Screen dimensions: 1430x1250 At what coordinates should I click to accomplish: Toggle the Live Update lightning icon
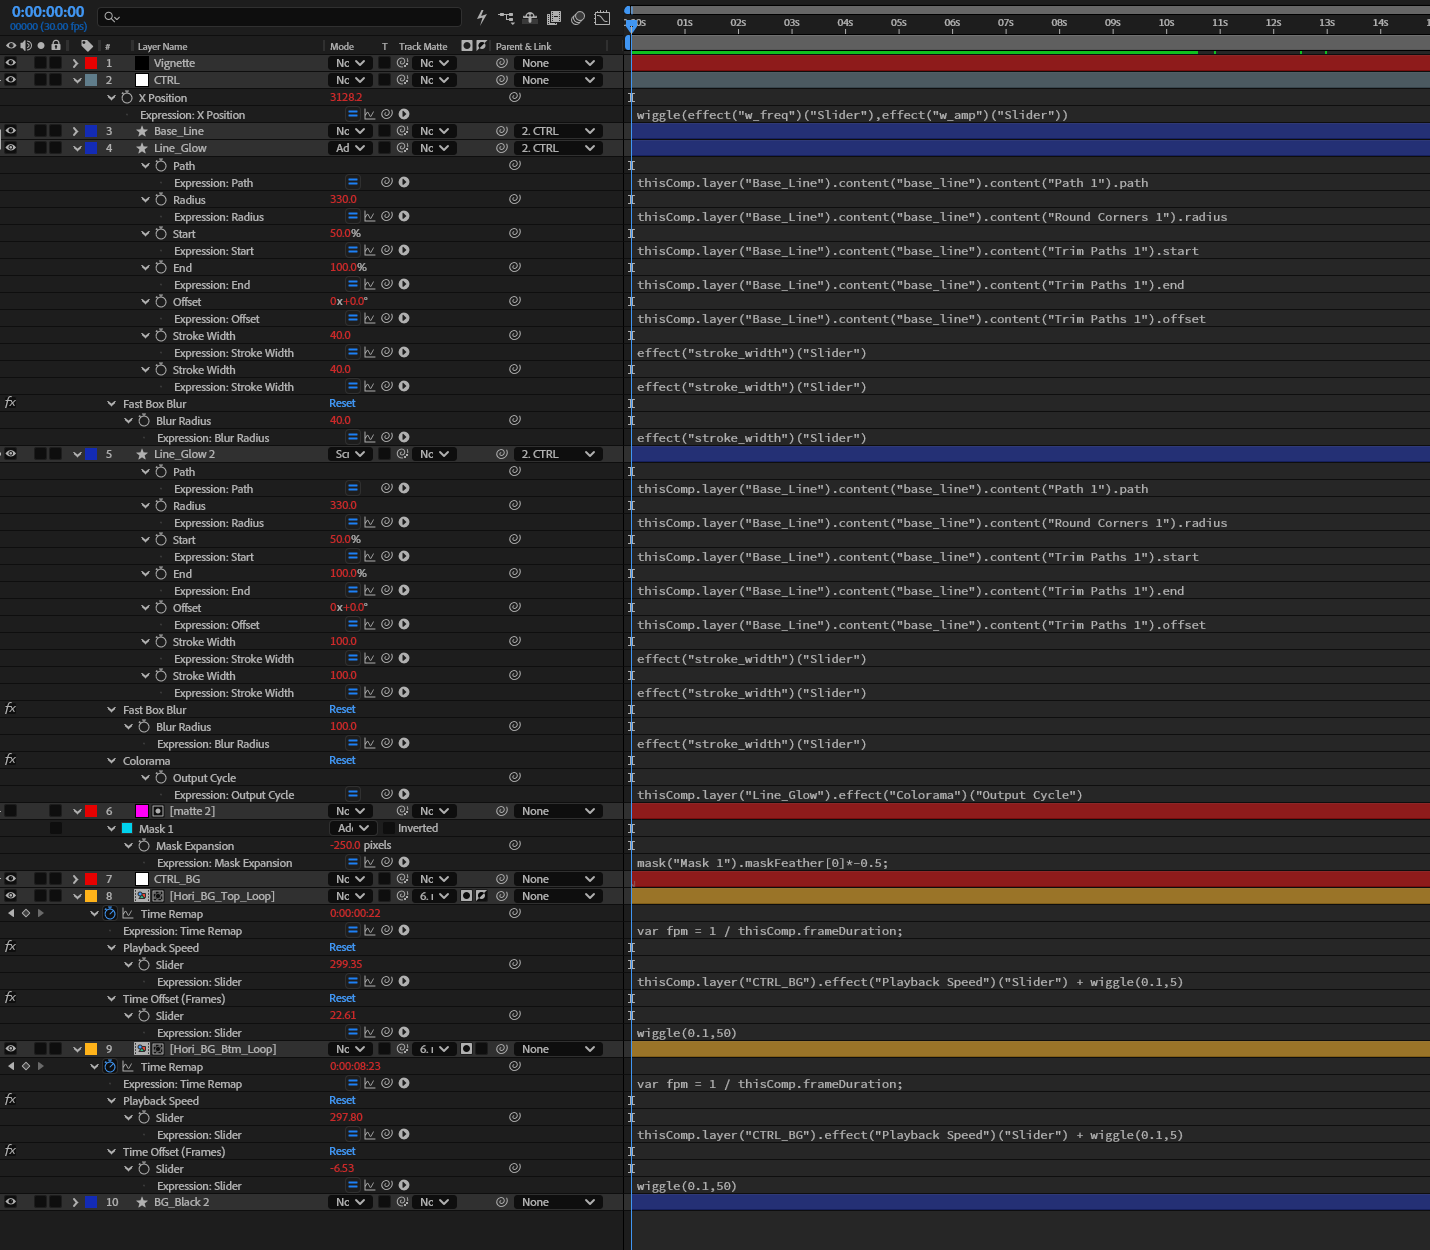pyautogui.click(x=482, y=17)
